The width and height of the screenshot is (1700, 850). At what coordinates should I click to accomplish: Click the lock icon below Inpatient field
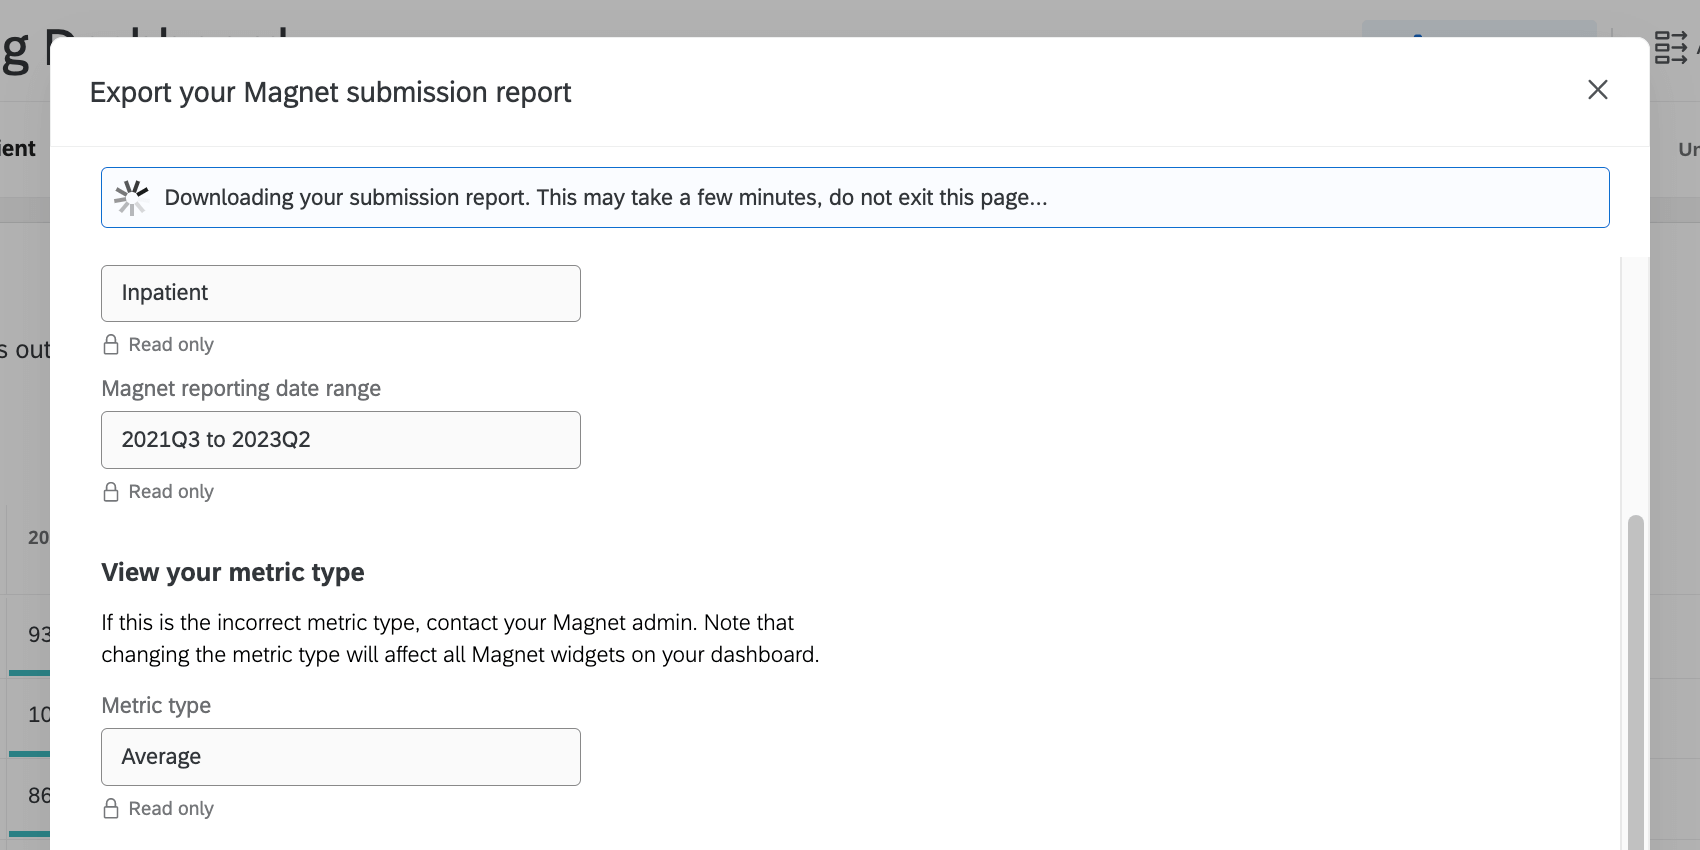pyautogui.click(x=111, y=345)
